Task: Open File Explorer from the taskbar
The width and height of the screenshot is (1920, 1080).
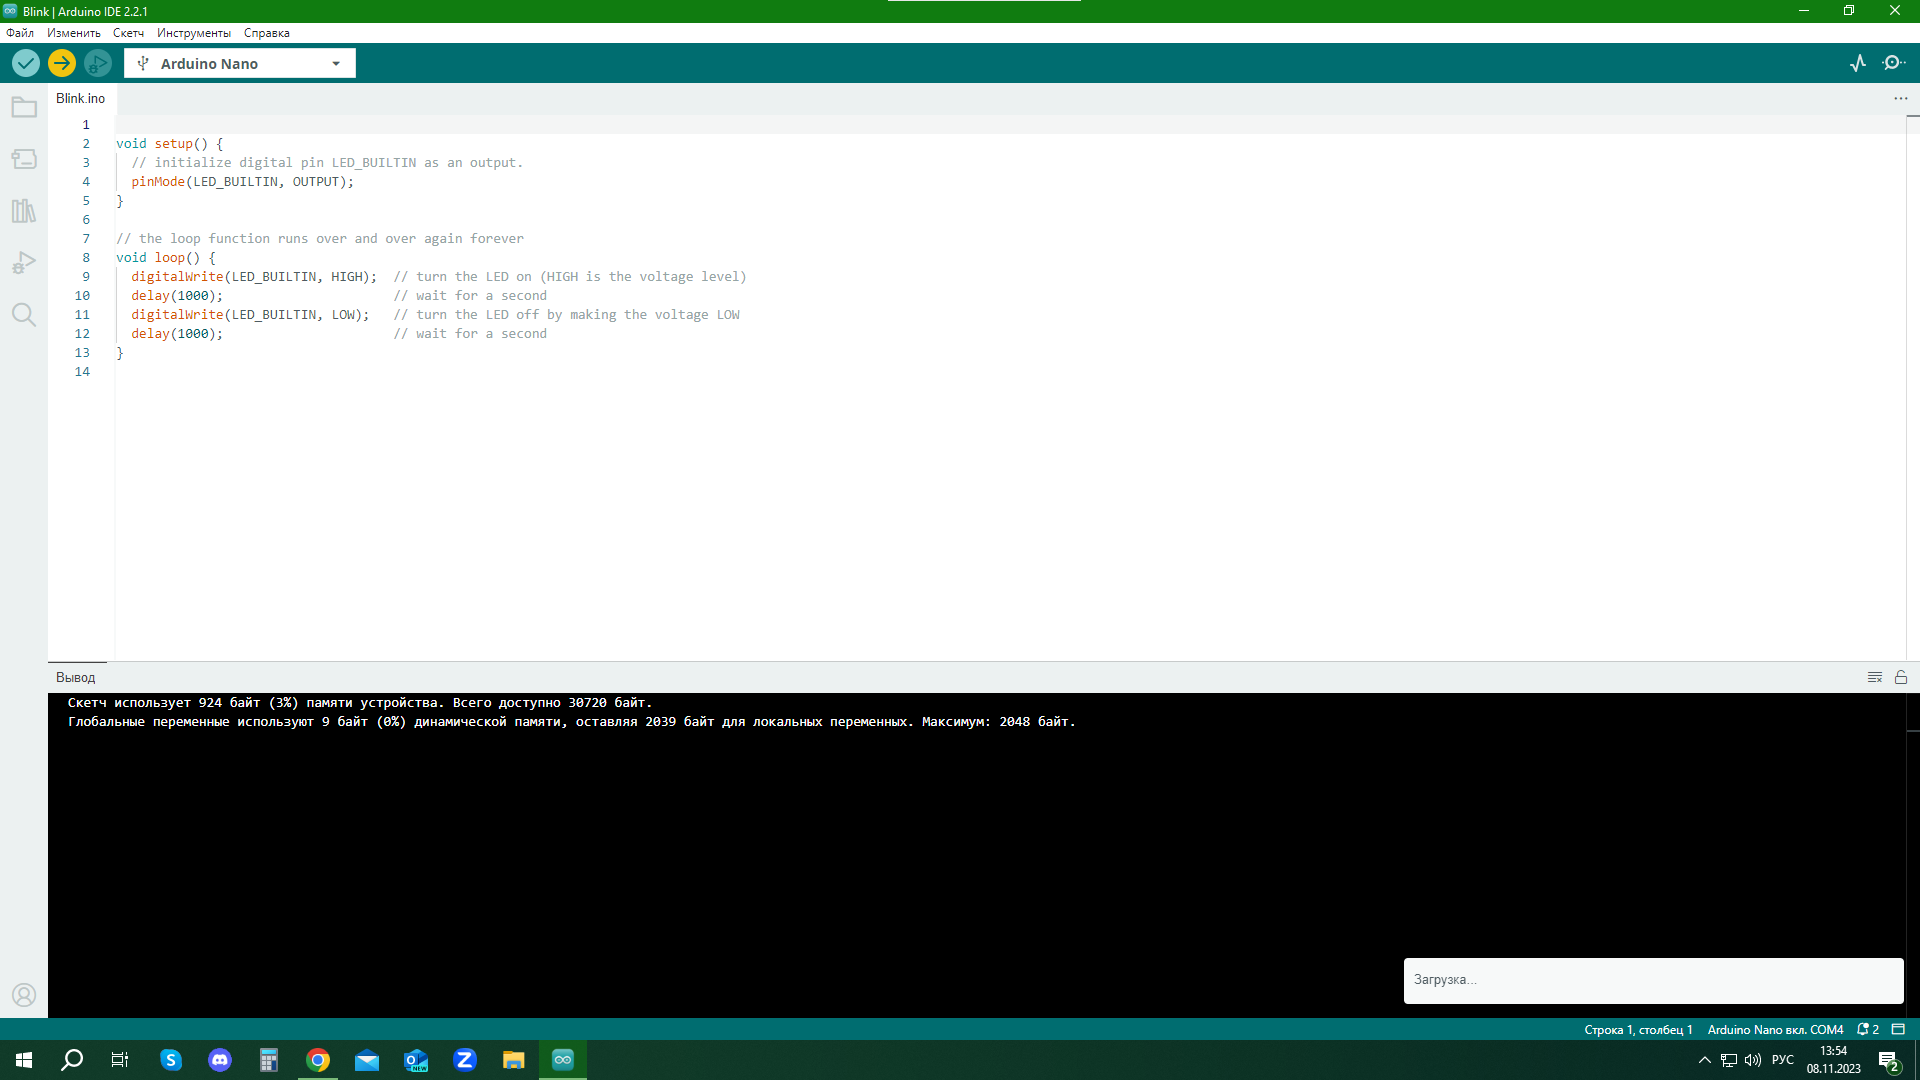Action: point(514,1060)
